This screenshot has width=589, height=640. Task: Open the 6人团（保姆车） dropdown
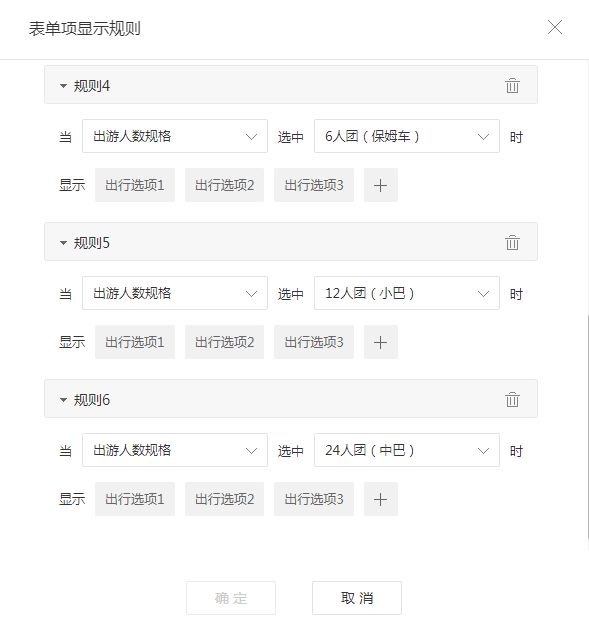click(x=407, y=136)
